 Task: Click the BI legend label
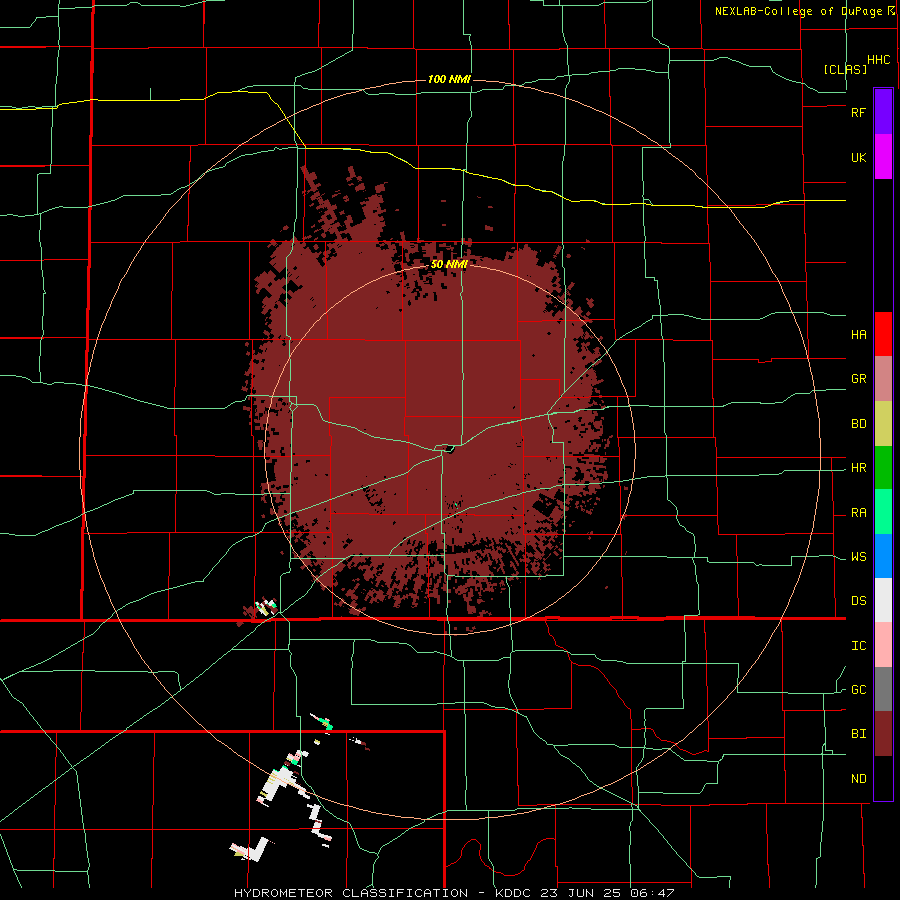coord(858,734)
